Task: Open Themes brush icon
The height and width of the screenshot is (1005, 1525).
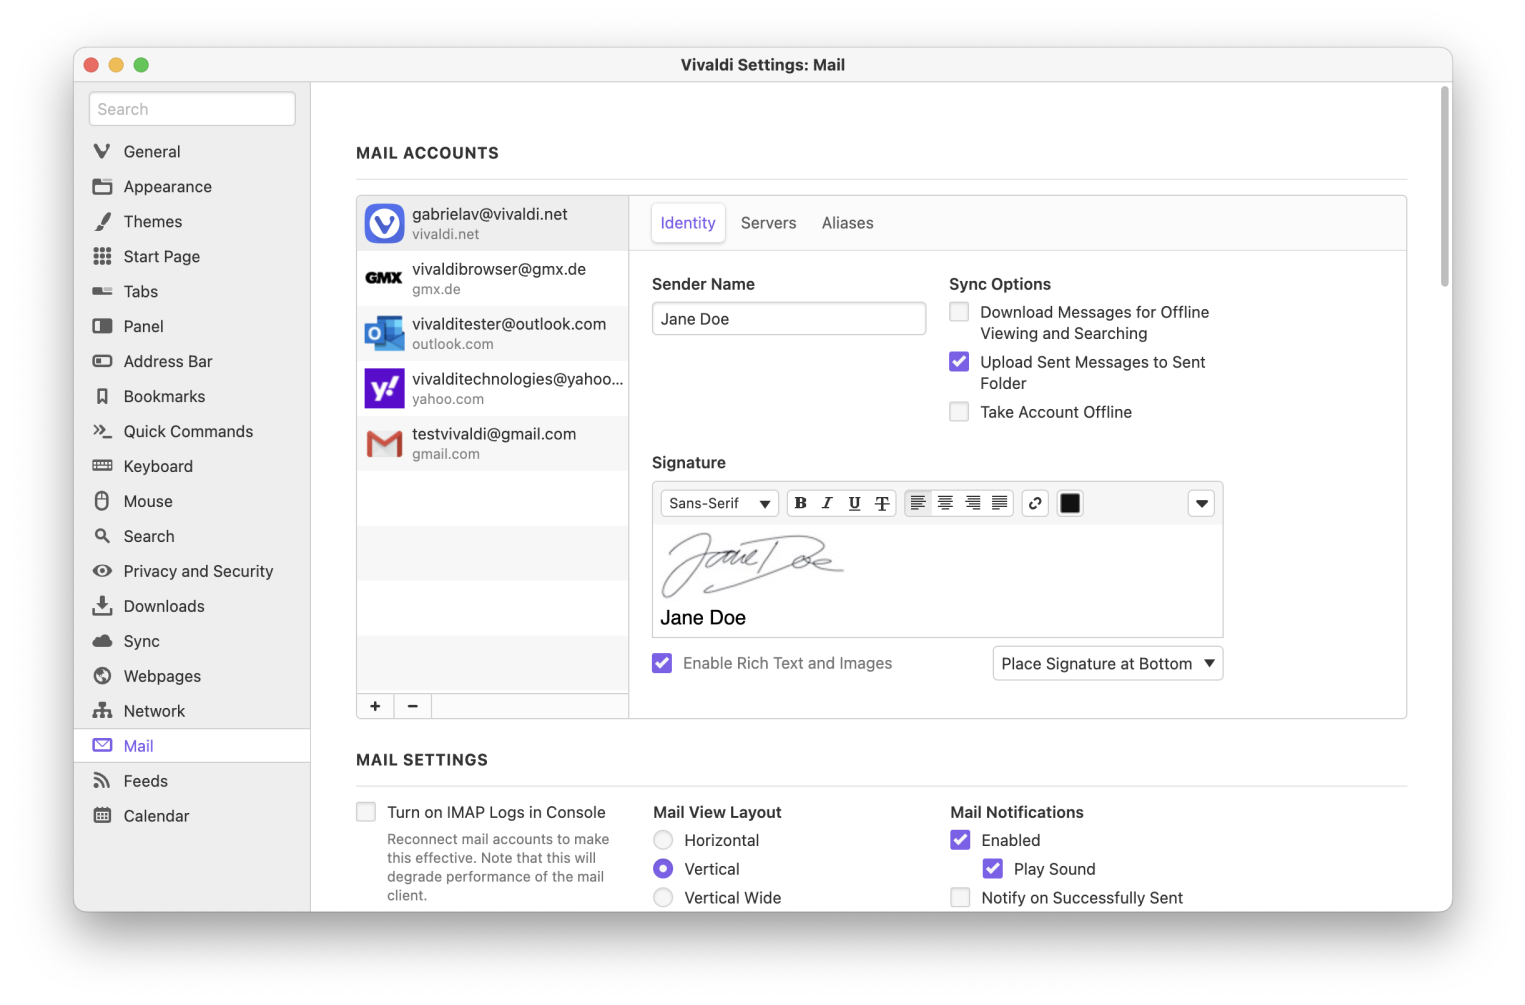Action: coord(102,221)
